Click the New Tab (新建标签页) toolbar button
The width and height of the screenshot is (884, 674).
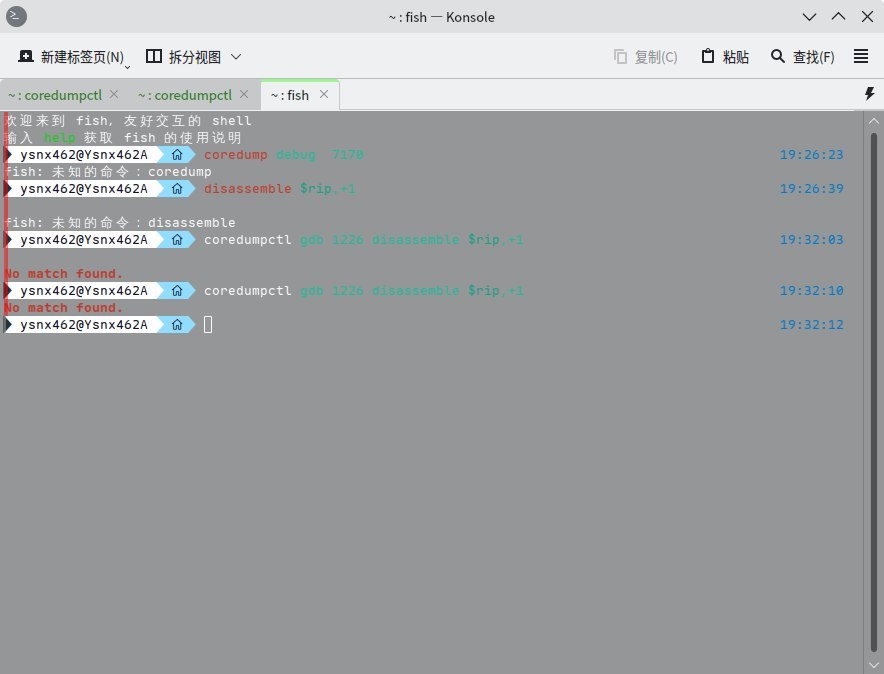pyautogui.click(x=70, y=57)
